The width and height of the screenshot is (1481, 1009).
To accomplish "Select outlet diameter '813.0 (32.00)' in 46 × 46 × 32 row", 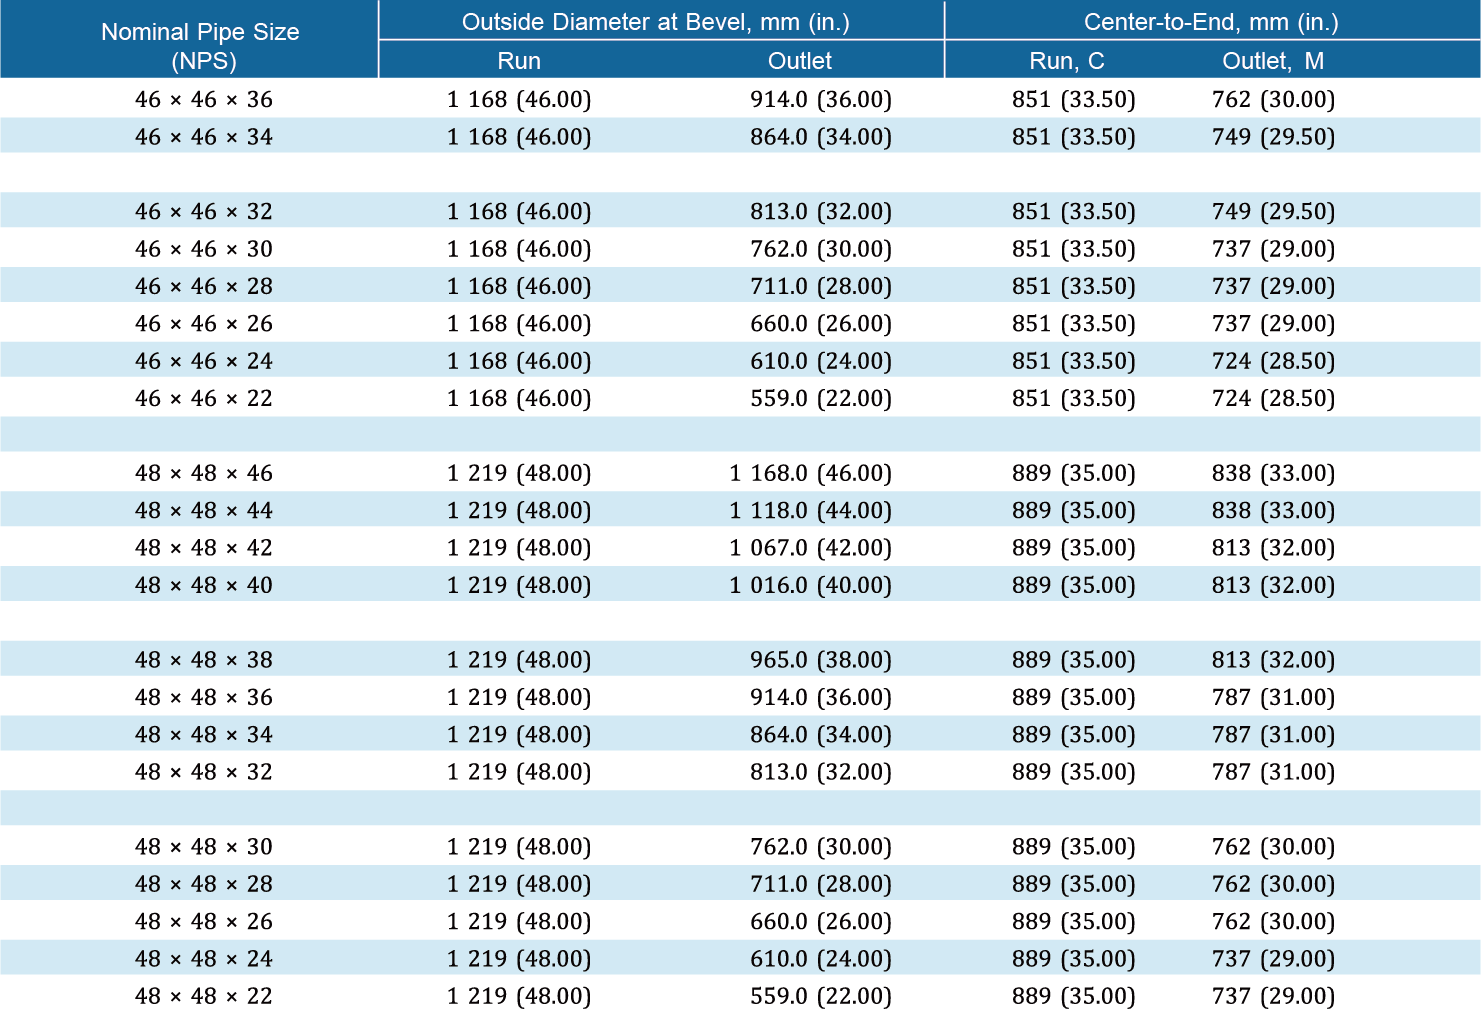I will pyautogui.click(x=821, y=212).
